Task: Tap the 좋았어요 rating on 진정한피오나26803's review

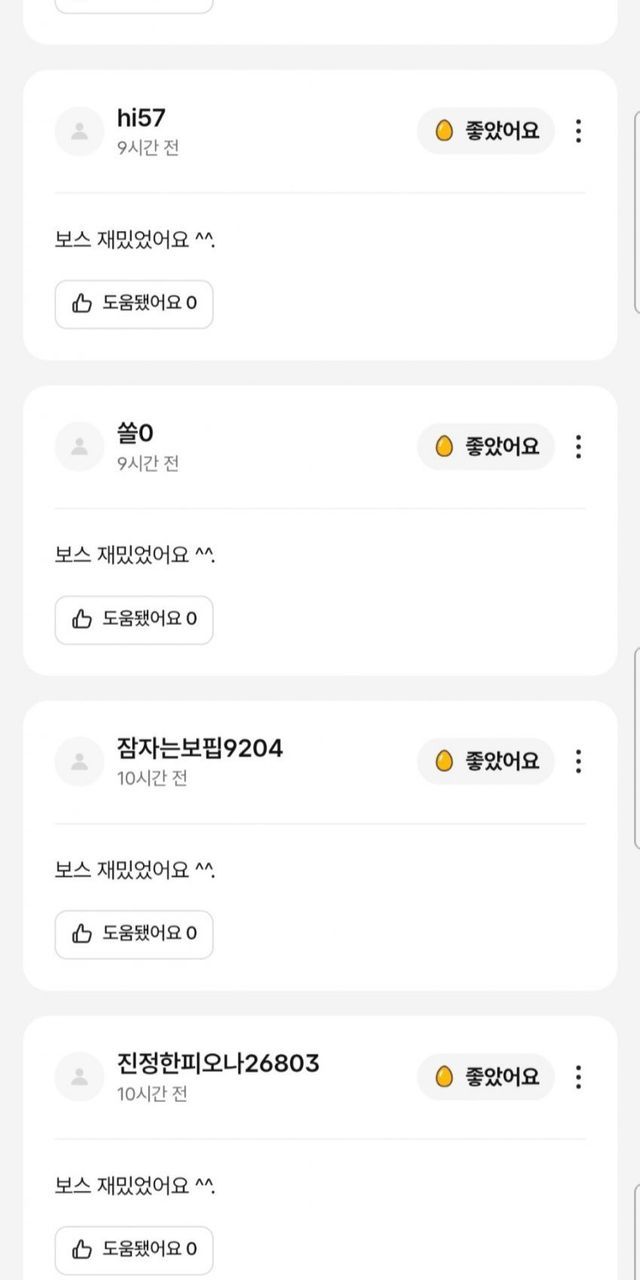Action: (x=486, y=1077)
